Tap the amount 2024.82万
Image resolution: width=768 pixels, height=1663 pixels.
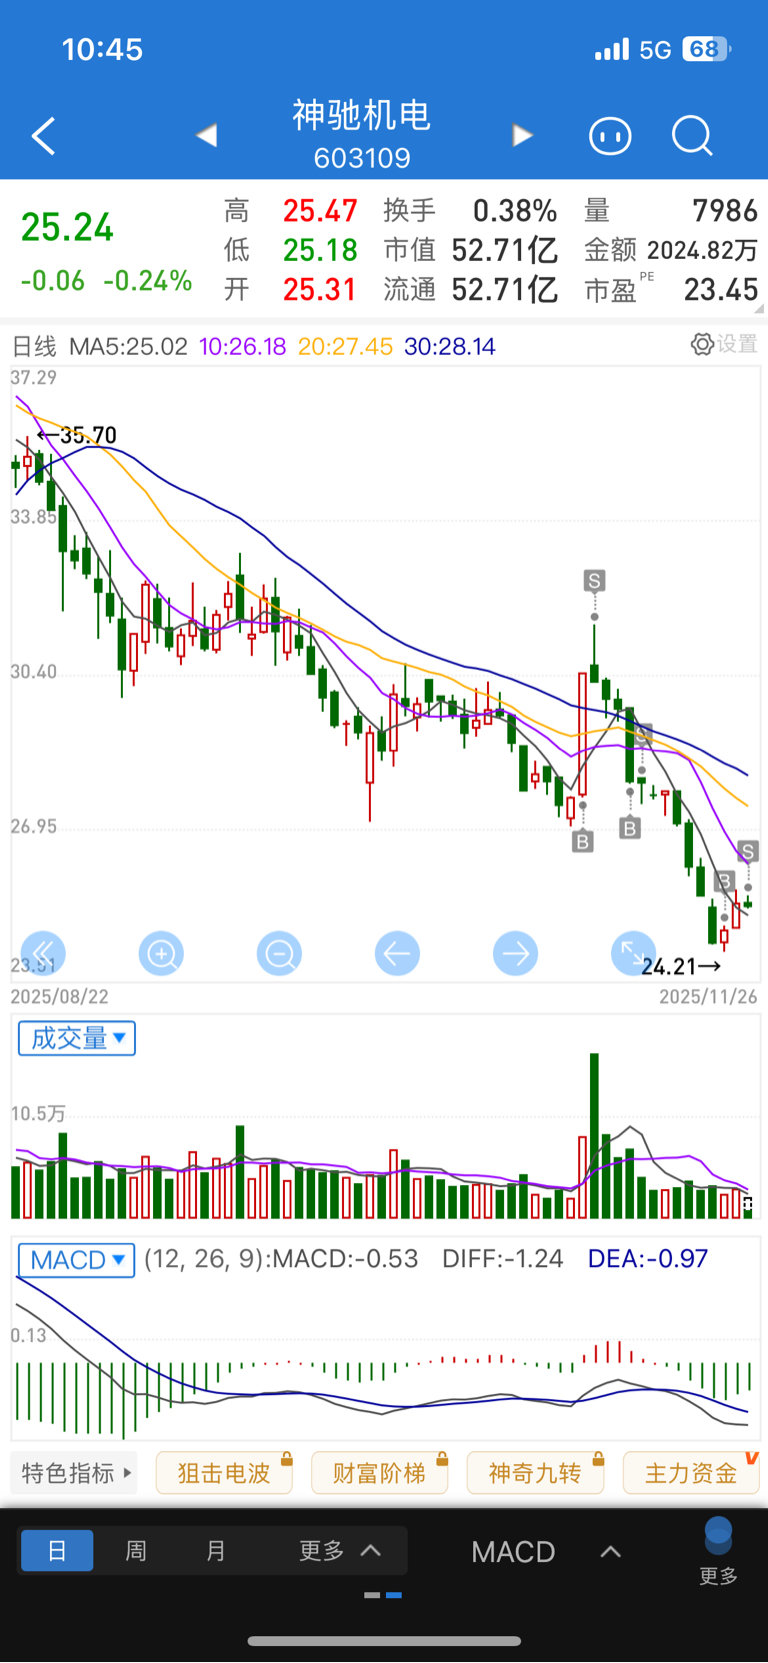pyautogui.click(x=703, y=250)
